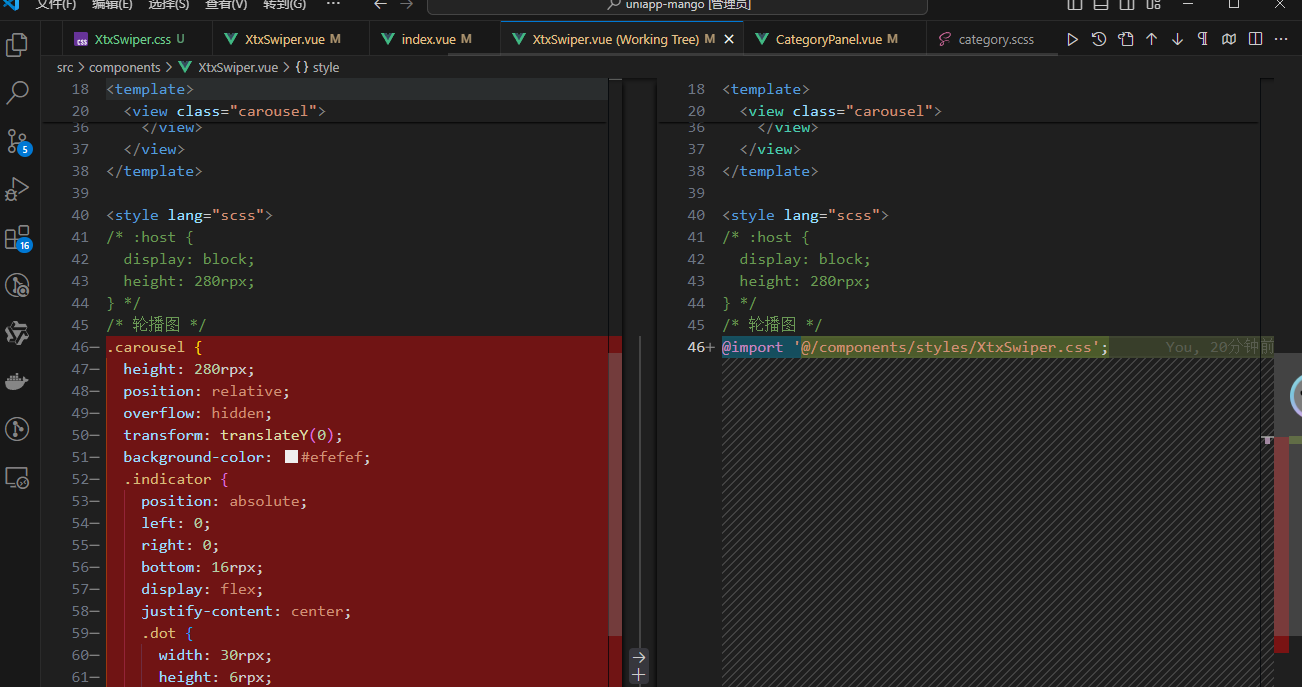The height and width of the screenshot is (687, 1302).
Task: Click the @import XtxSwiper.css line
Action: [x=915, y=347]
